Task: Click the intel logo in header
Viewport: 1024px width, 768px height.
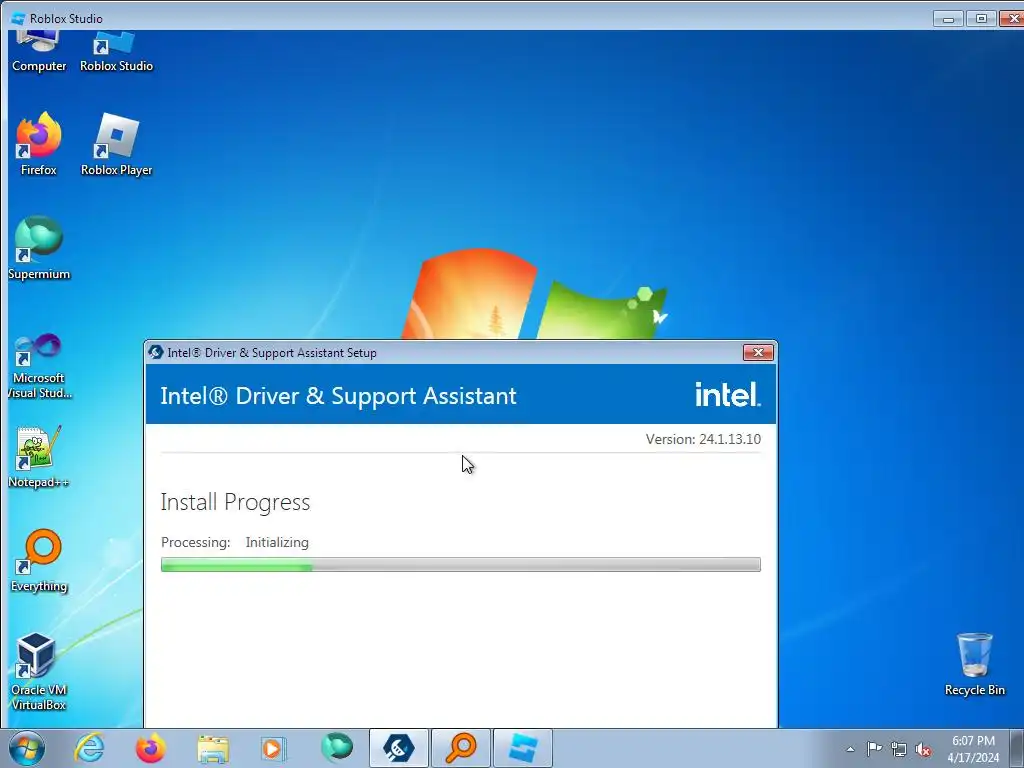Action: pos(728,394)
